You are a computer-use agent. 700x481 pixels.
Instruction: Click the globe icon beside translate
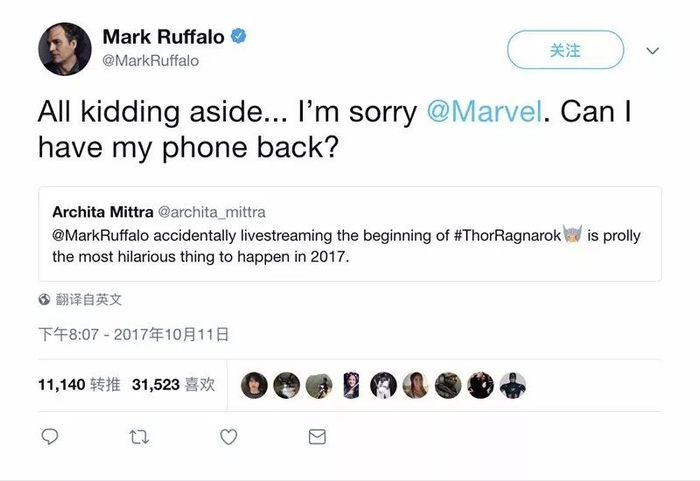coord(44,299)
